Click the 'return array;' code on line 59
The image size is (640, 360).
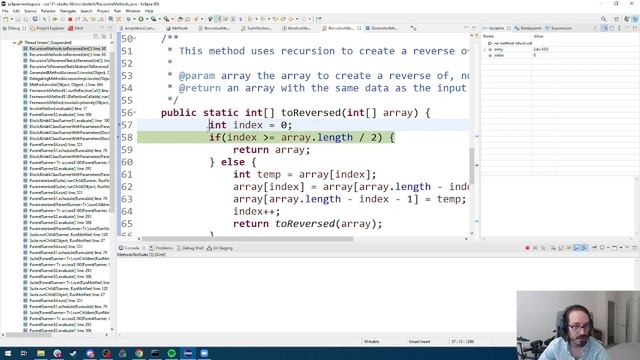pyautogui.click(x=271, y=150)
